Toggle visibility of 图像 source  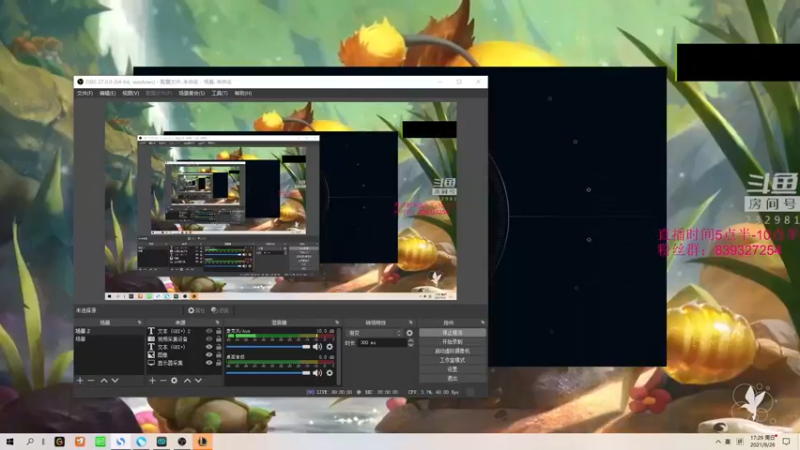tap(209, 355)
